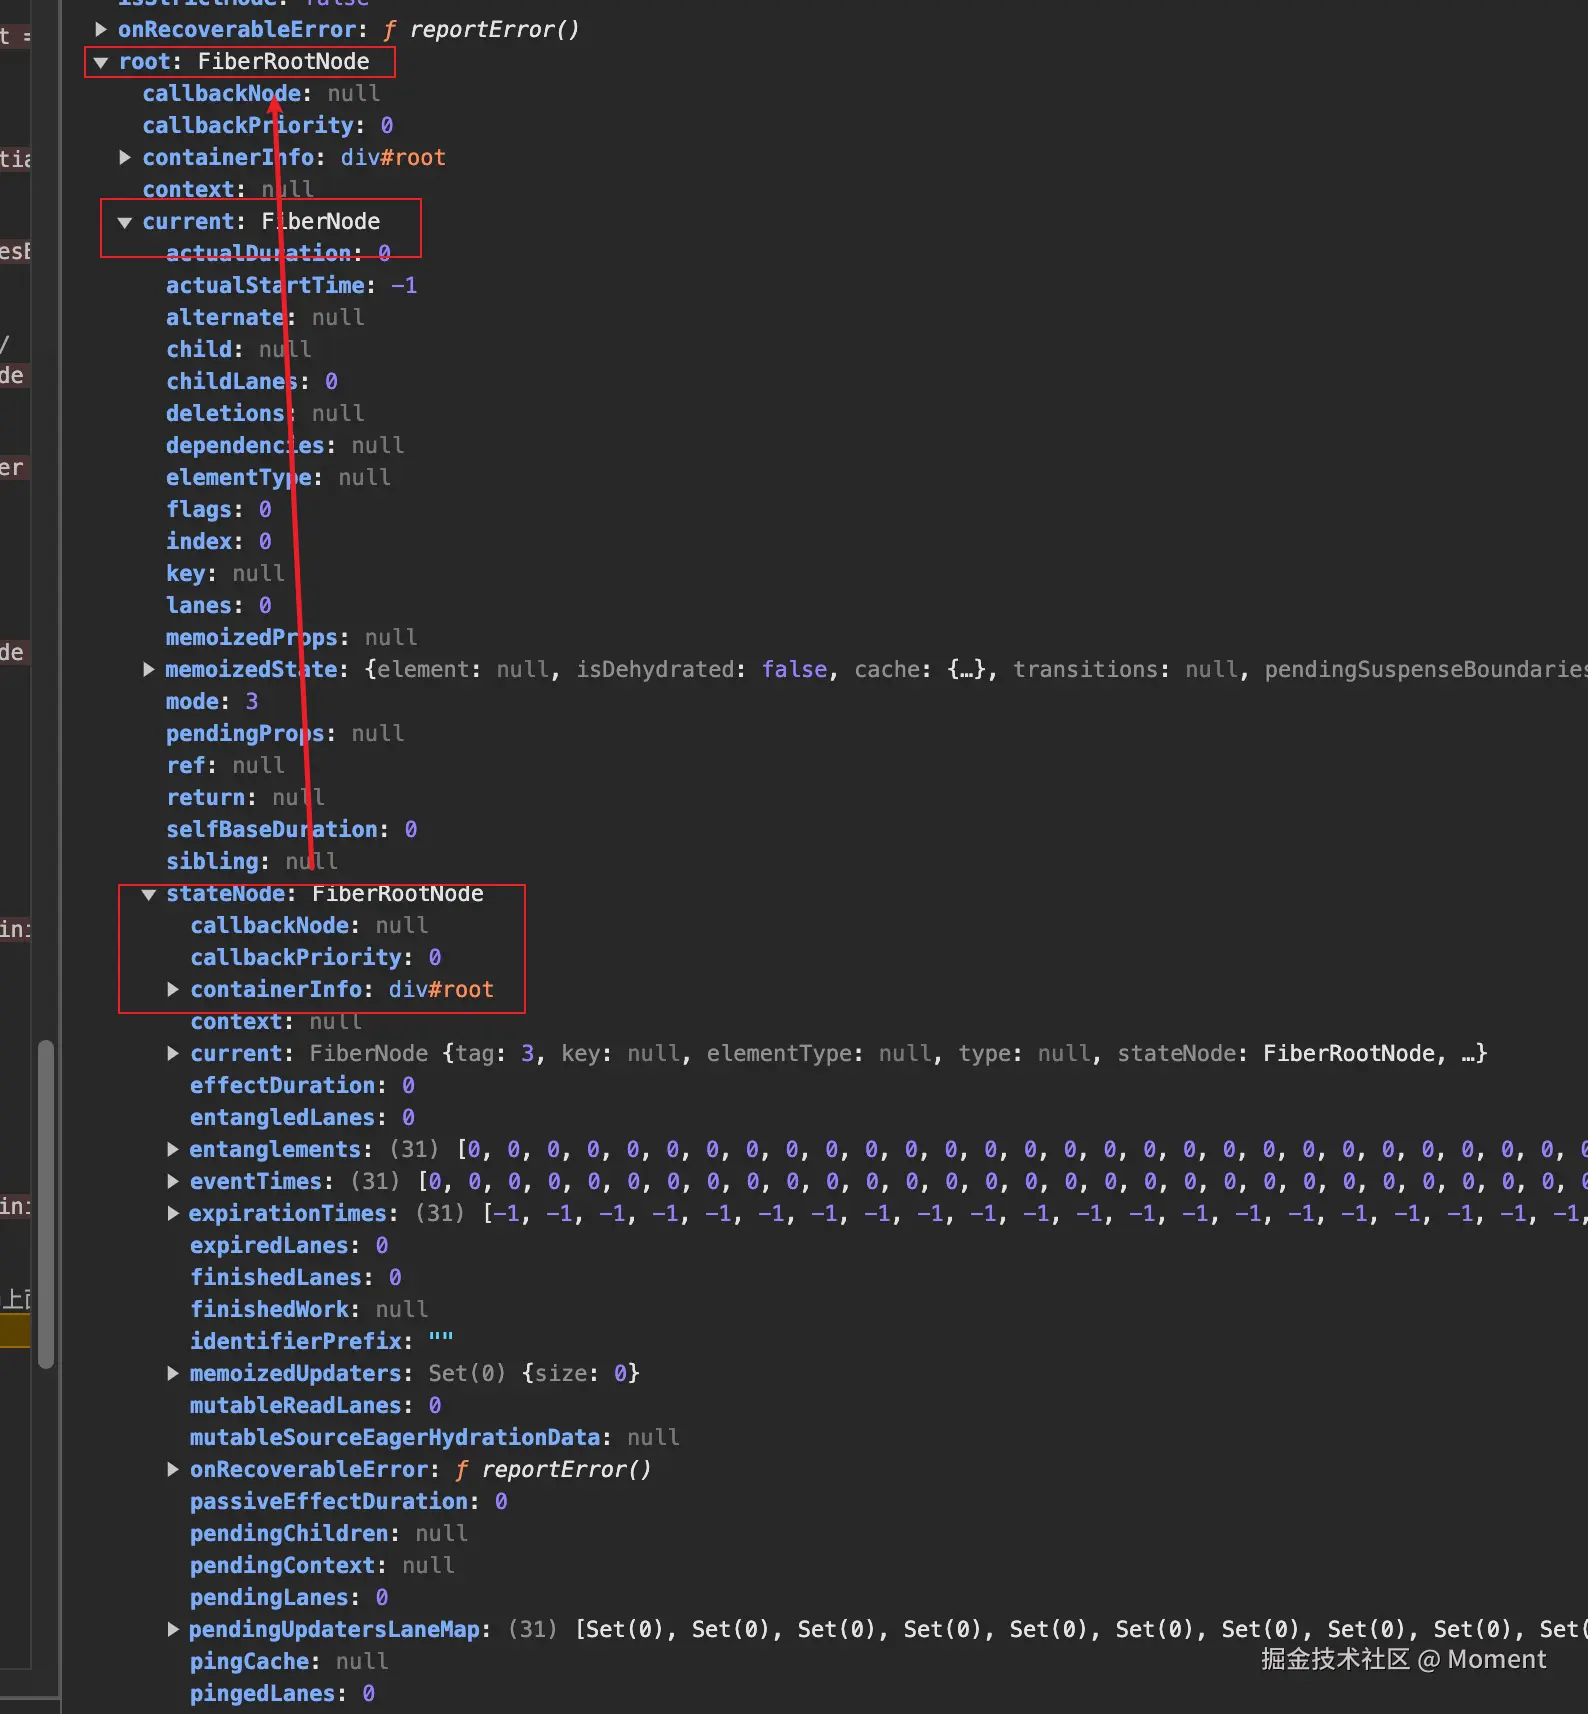Click the pendingChildren: null property
Image resolution: width=1588 pixels, height=1714 pixels.
point(329,1534)
